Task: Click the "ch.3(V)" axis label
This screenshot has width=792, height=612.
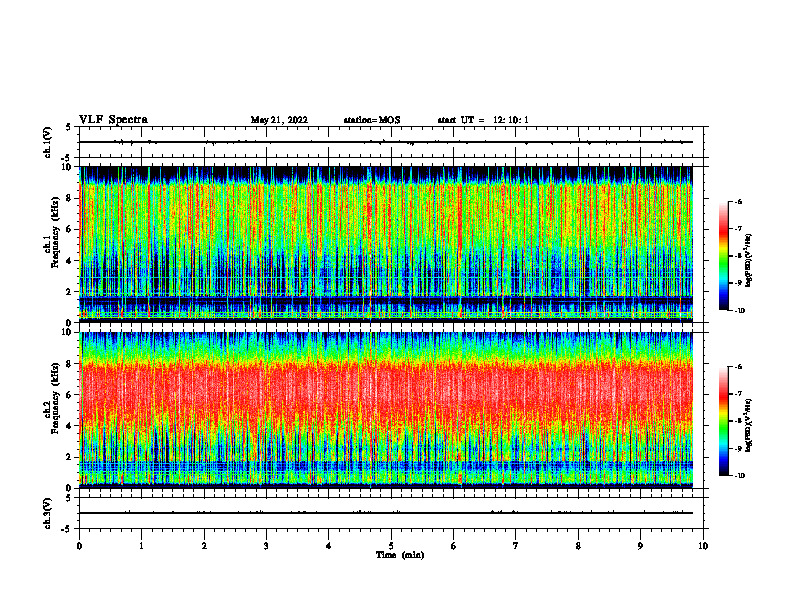Action: coord(47,513)
